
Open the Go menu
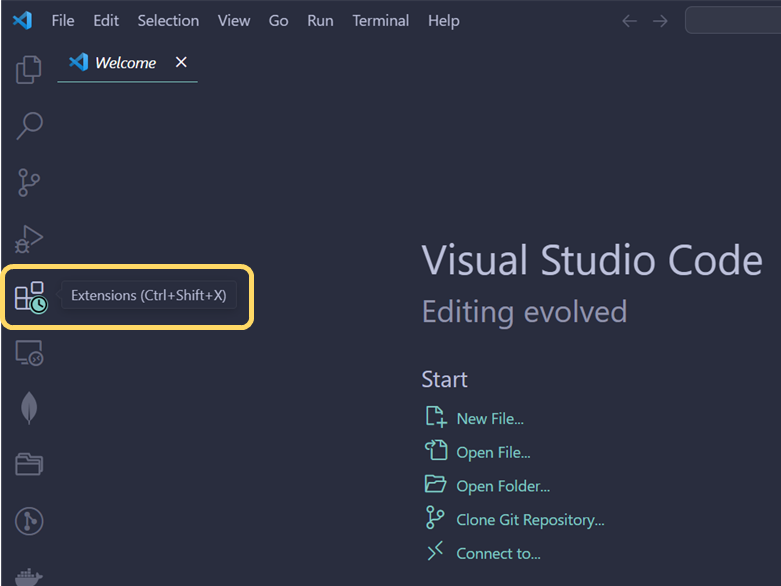[278, 20]
